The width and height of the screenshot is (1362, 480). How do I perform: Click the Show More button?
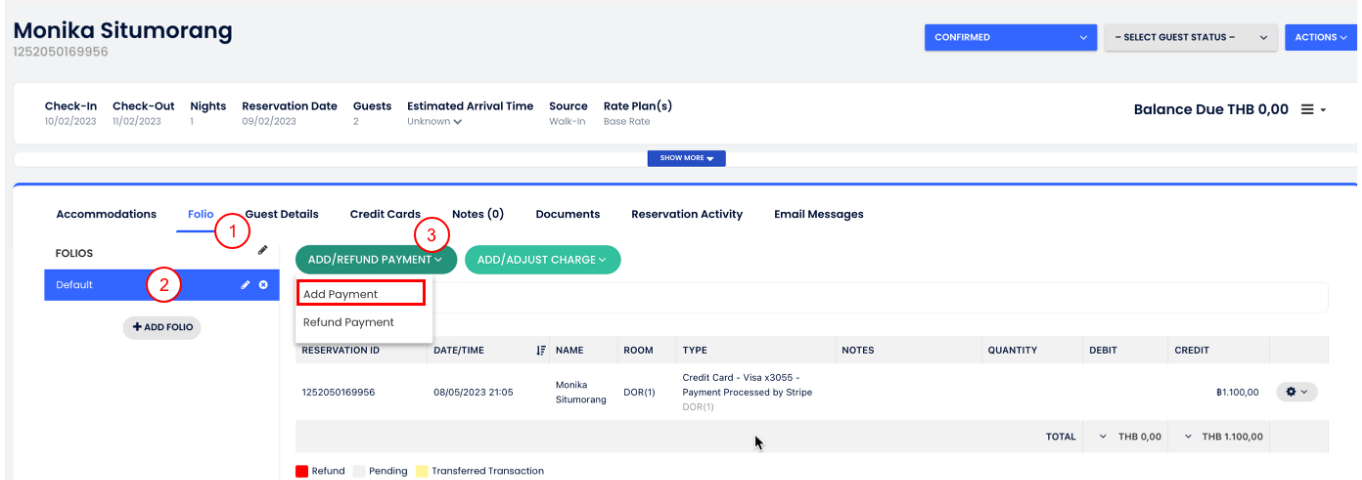pyautogui.click(x=686, y=158)
